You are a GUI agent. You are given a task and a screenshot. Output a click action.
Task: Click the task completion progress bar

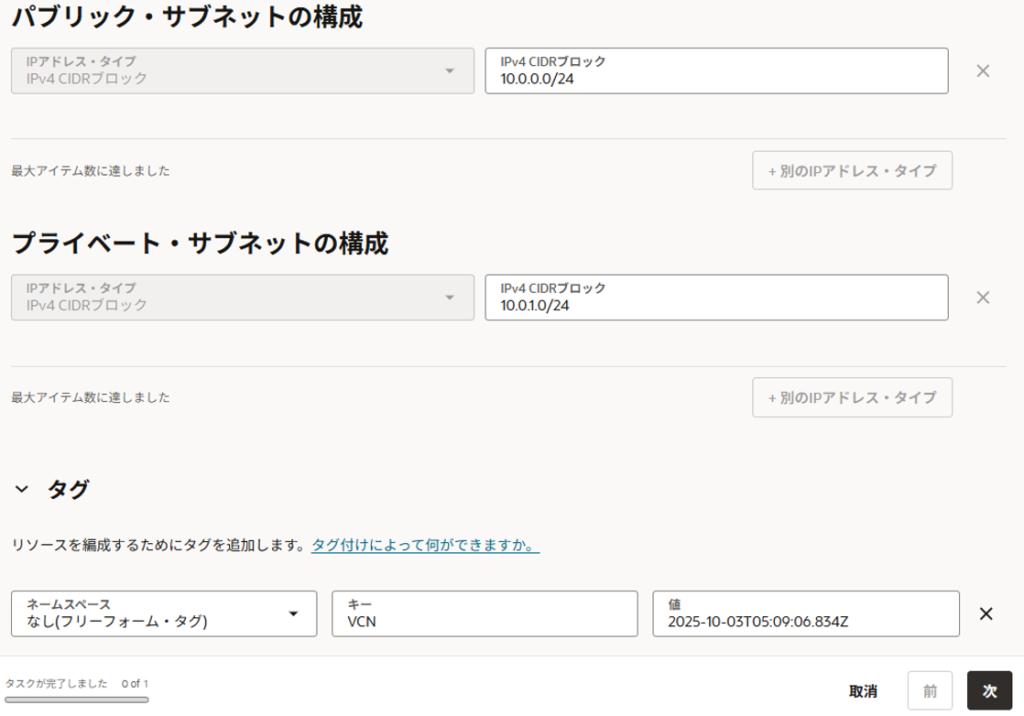[76, 700]
